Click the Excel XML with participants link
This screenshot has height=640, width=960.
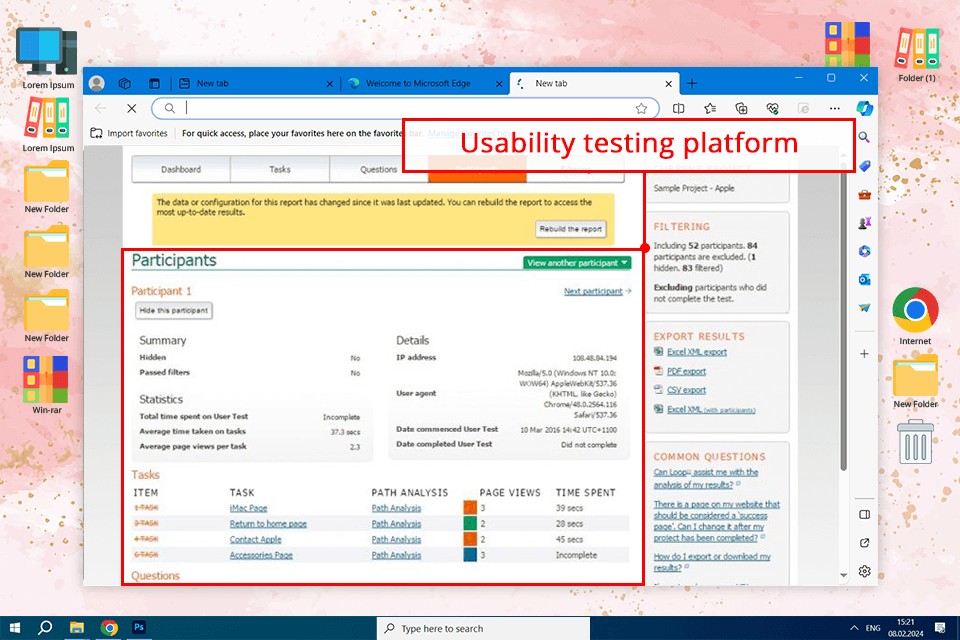click(x=711, y=409)
